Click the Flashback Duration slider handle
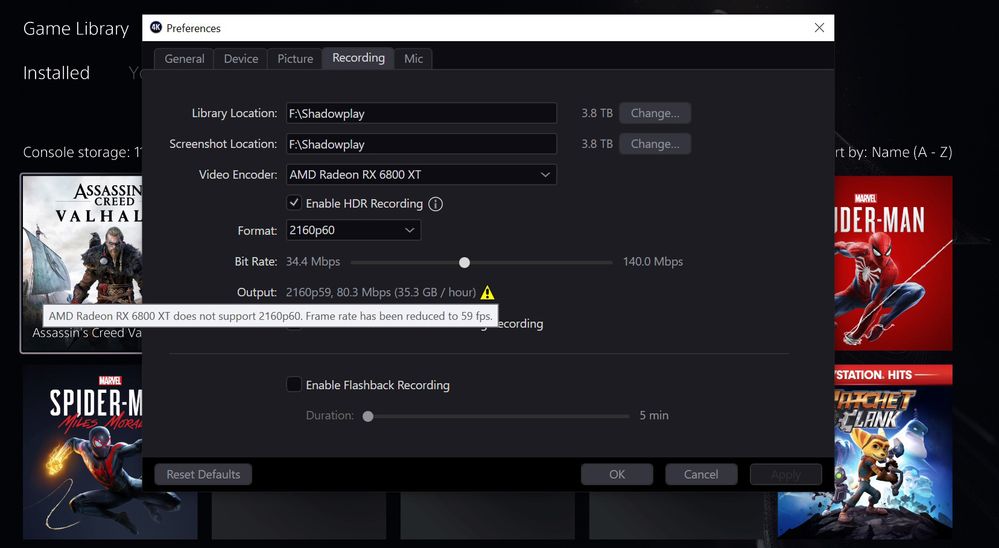 point(368,416)
